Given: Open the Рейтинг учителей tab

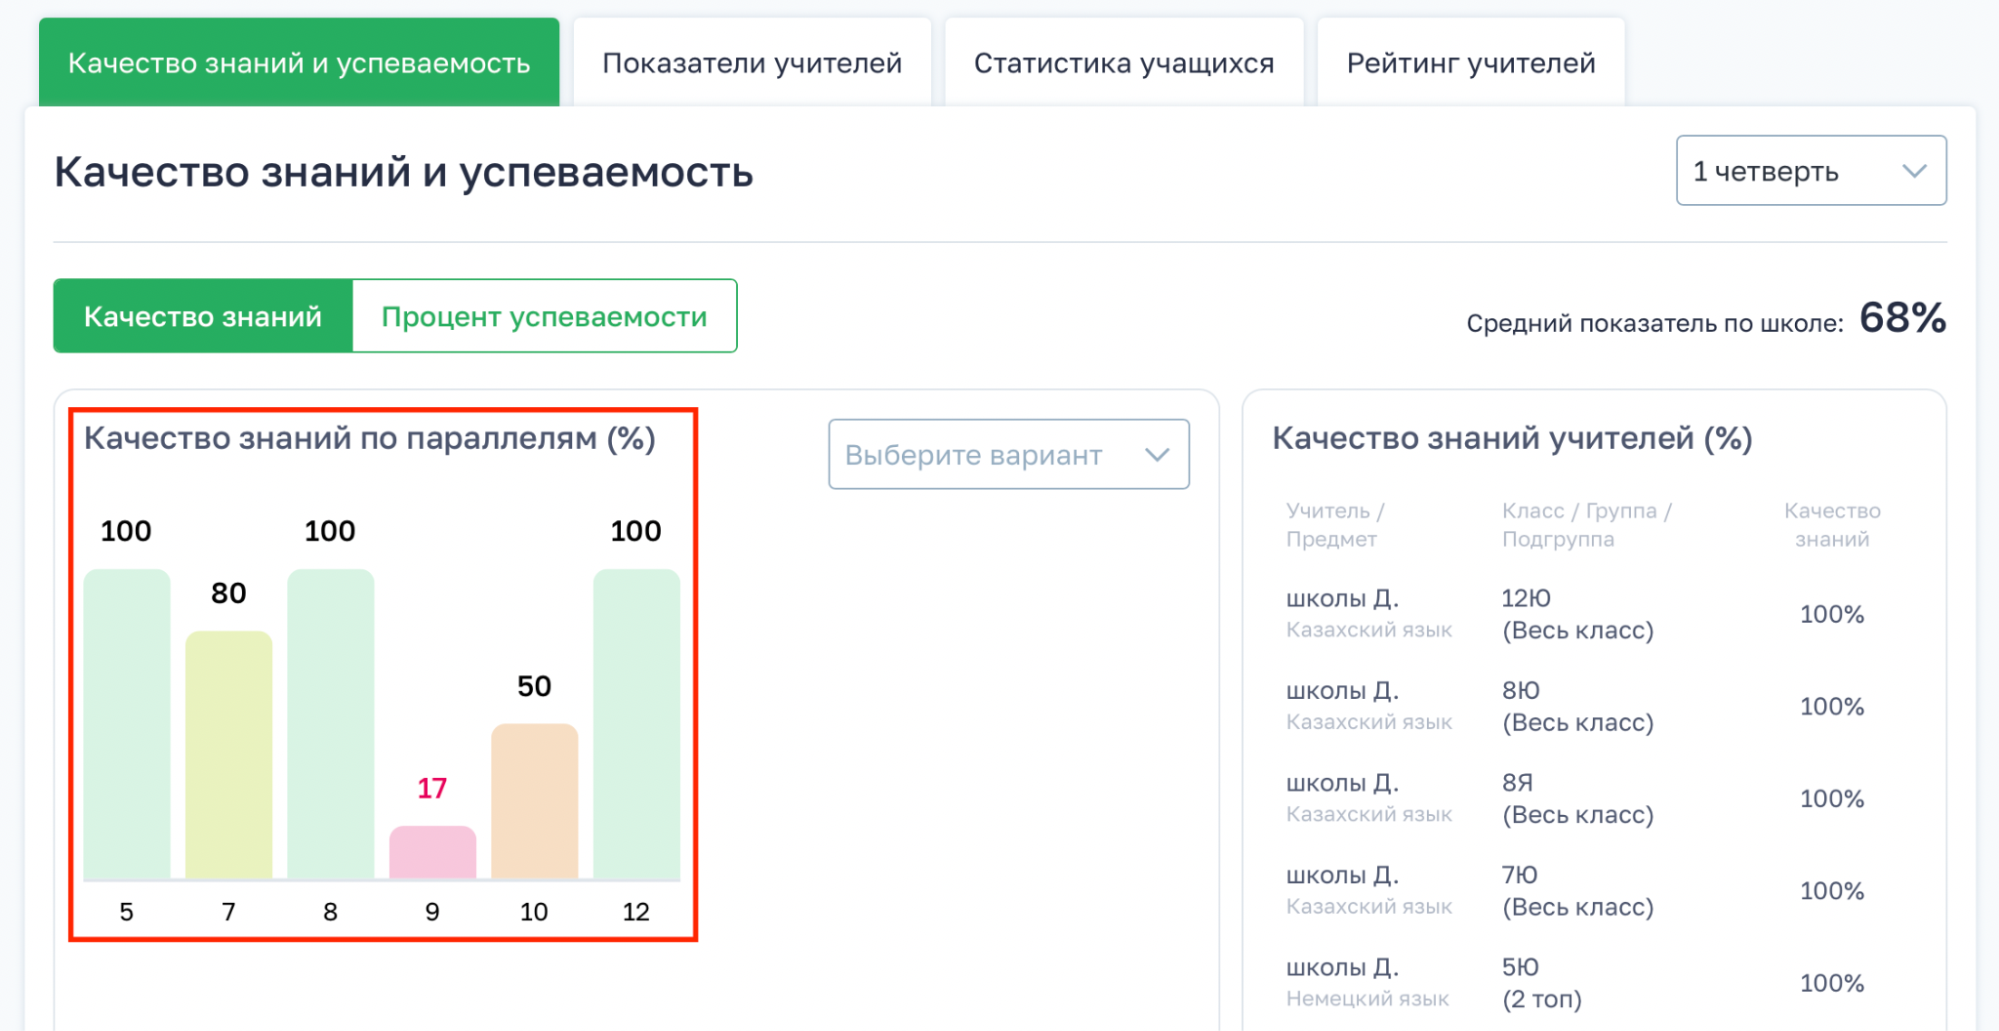Looking at the screenshot, I should 1470,63.
